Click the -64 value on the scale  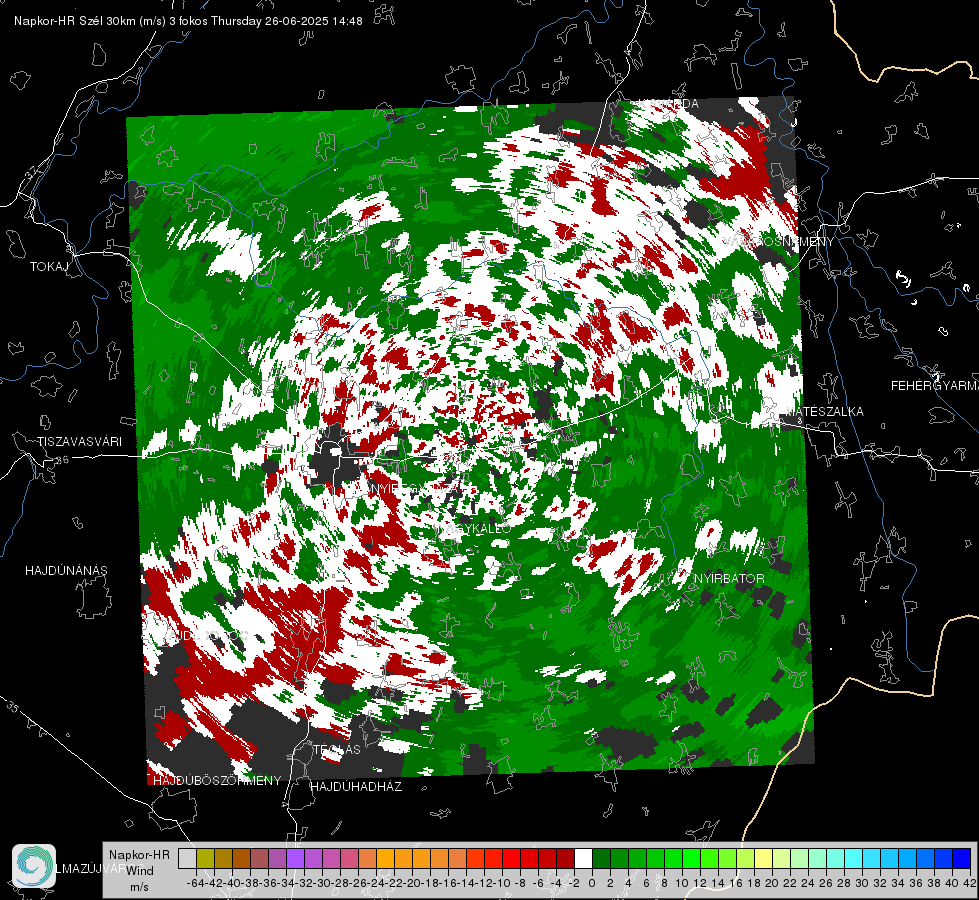click(195, 883)
